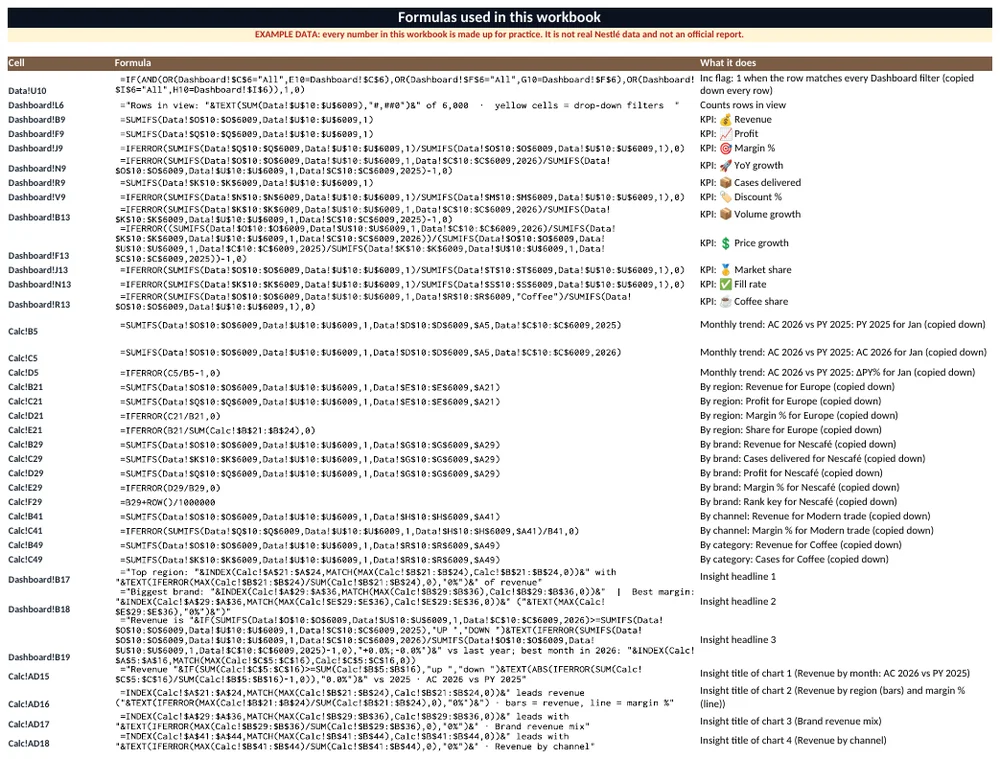Click the dollar icon beside Price growth

[x=725, y=243]
